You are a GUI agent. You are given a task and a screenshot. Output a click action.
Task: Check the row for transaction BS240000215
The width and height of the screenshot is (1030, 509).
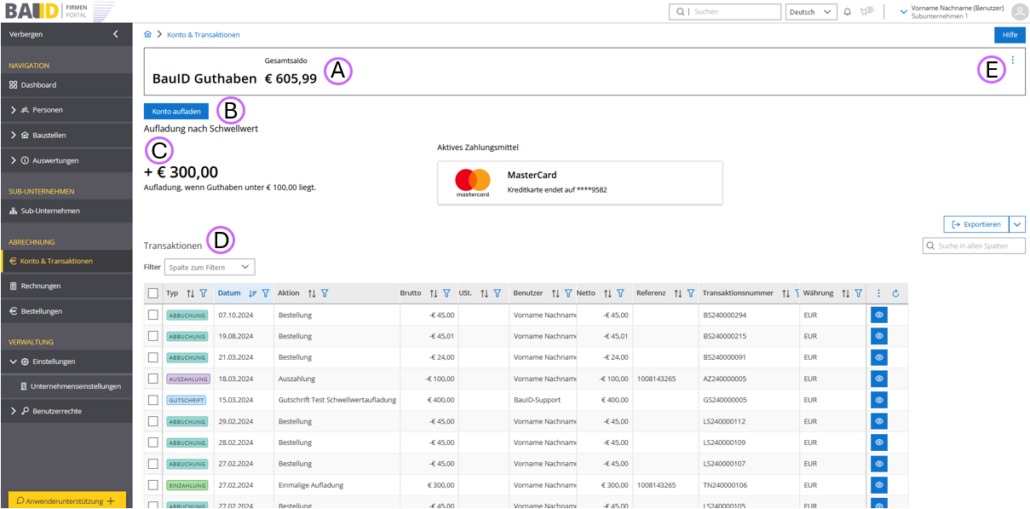[x=153, y=336]
